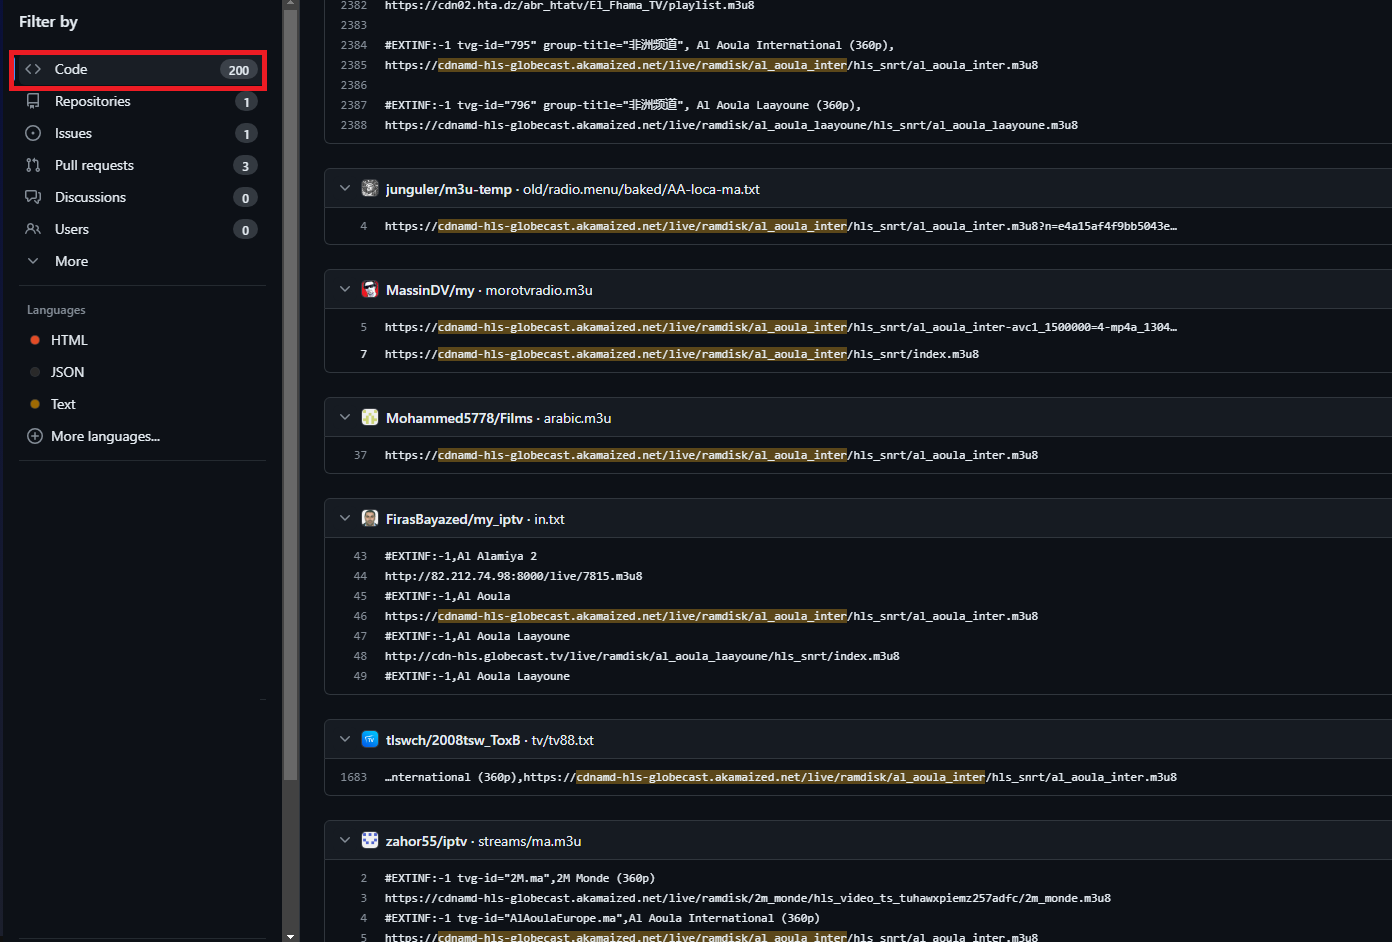Click the plus icon beside More languages
Viewport: 1392px width, 942px height.
point(35,436)
